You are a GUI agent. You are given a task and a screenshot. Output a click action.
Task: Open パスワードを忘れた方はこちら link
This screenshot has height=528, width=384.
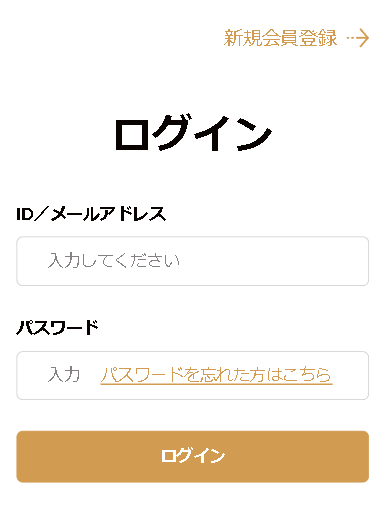tap(216, 375)
